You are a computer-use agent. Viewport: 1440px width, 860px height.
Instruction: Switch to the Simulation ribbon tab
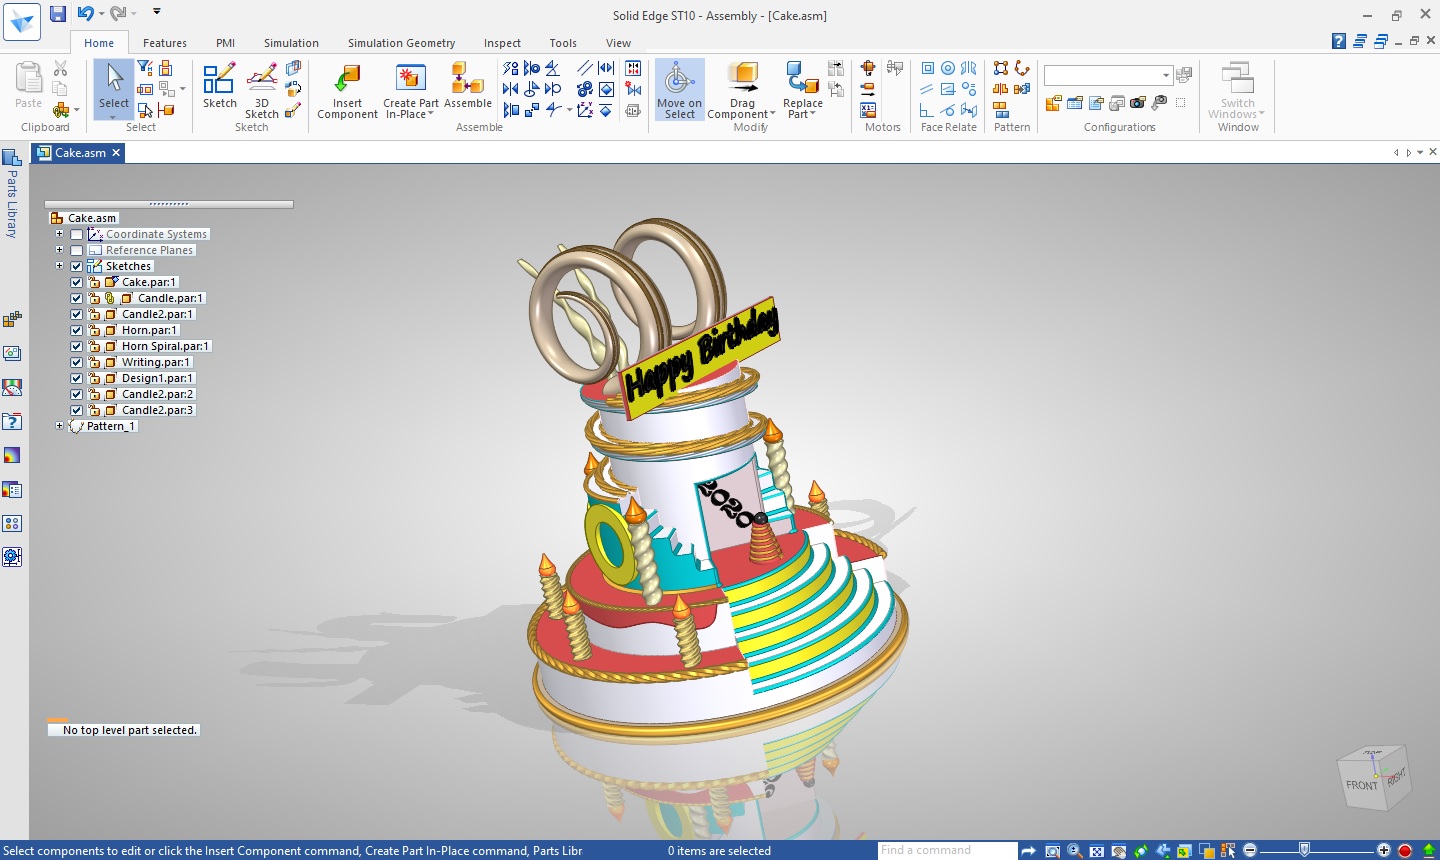291,43
